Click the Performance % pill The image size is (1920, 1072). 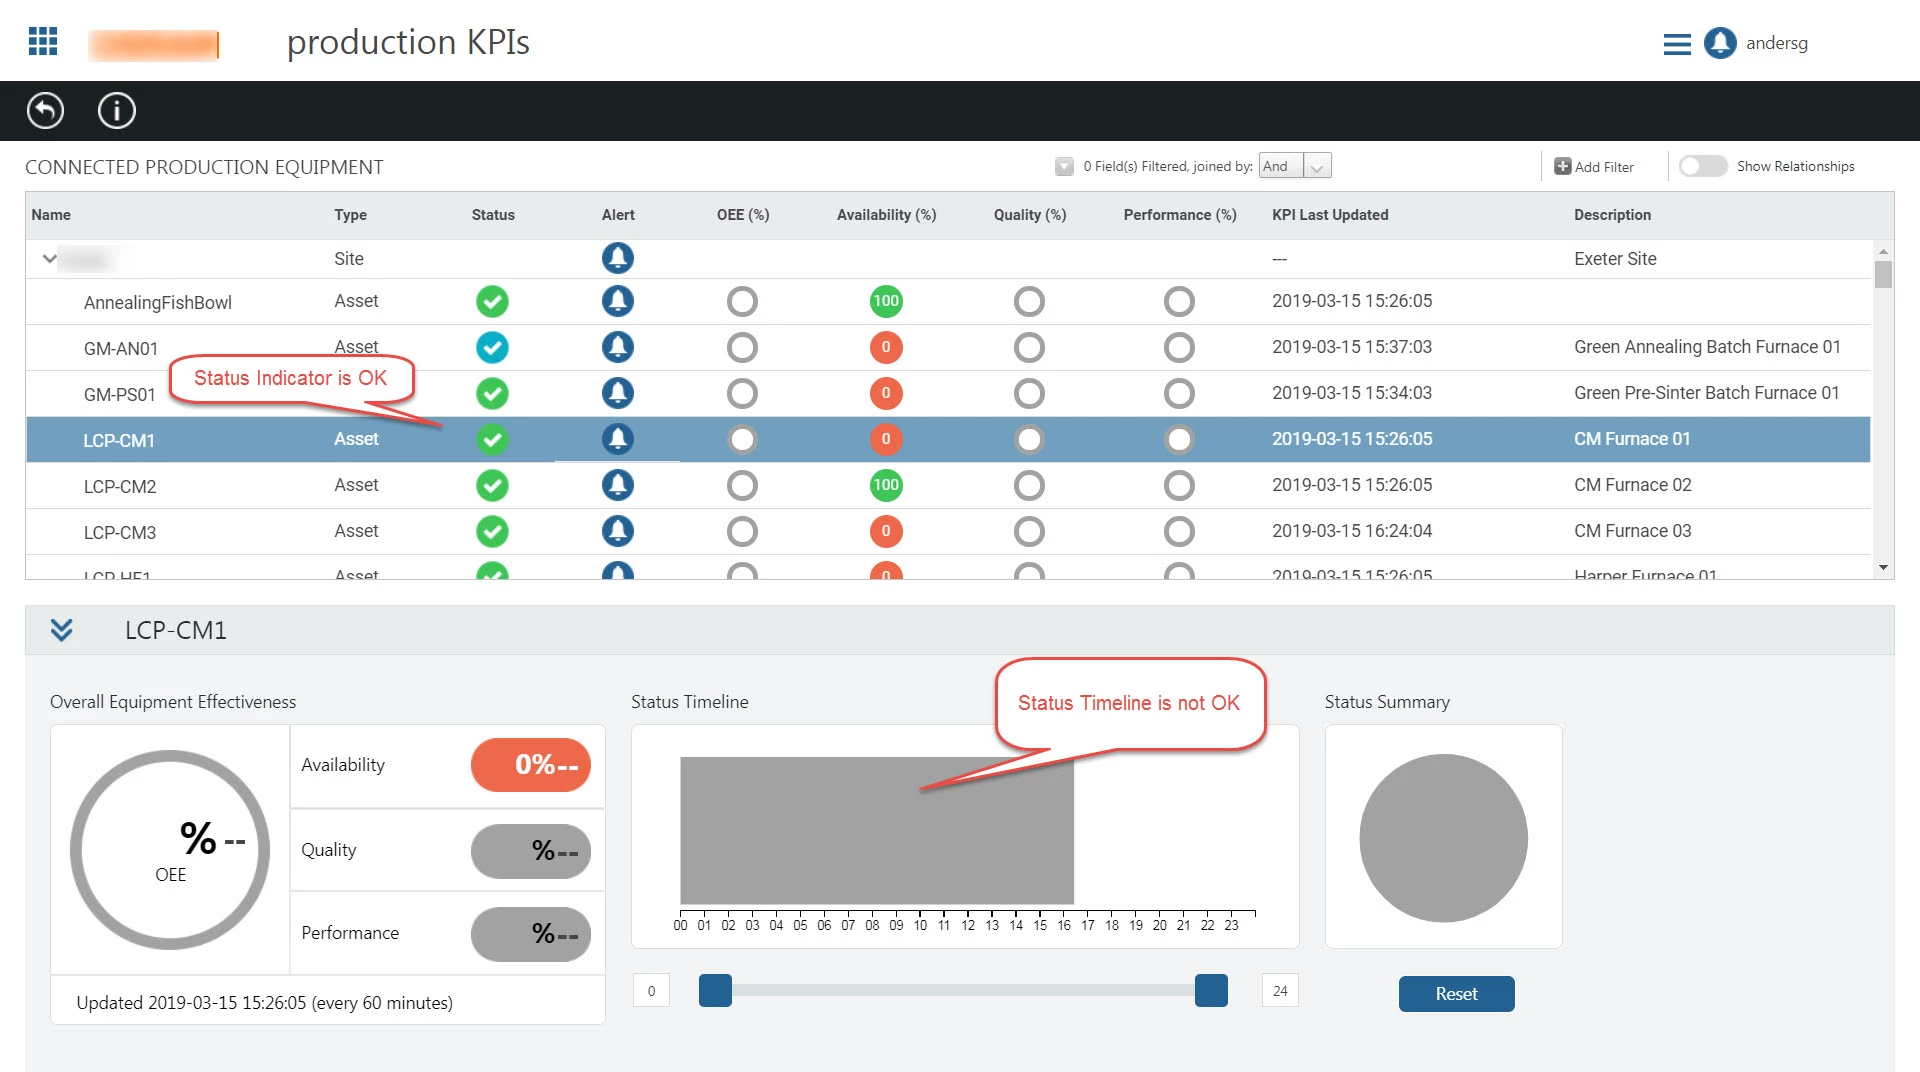[531, 934]
